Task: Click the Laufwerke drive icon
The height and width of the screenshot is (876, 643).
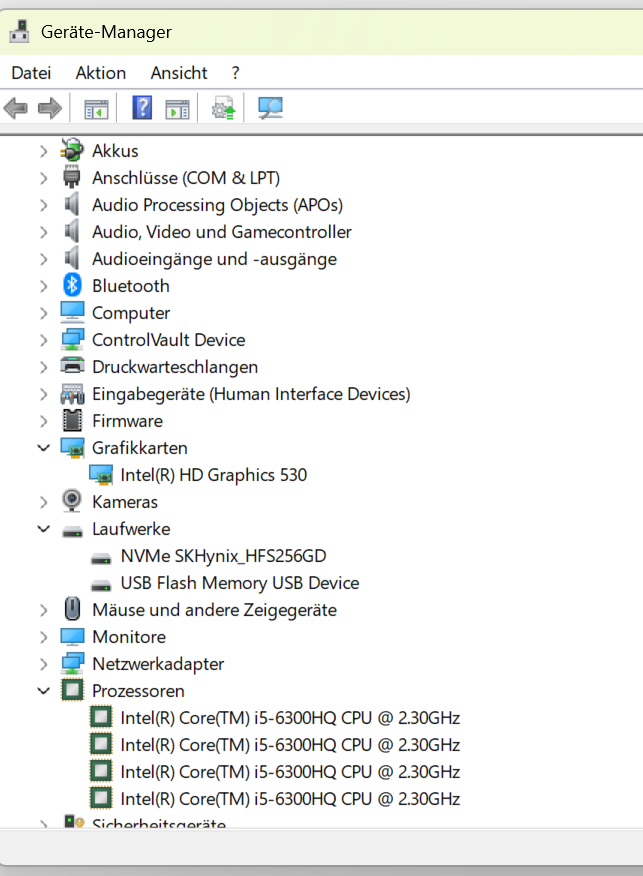Action: [x=72, y=531]
